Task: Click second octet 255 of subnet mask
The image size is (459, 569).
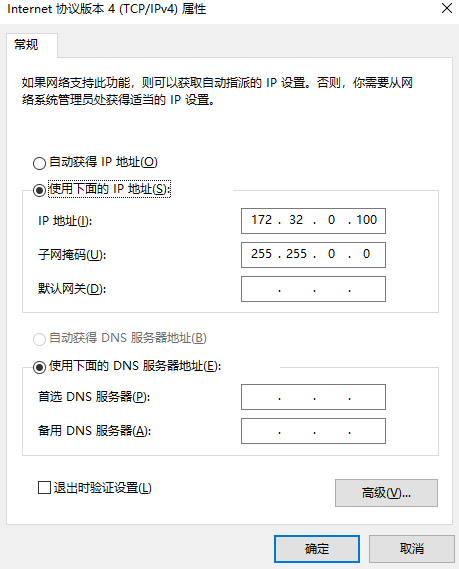Action: pos(296,254)
